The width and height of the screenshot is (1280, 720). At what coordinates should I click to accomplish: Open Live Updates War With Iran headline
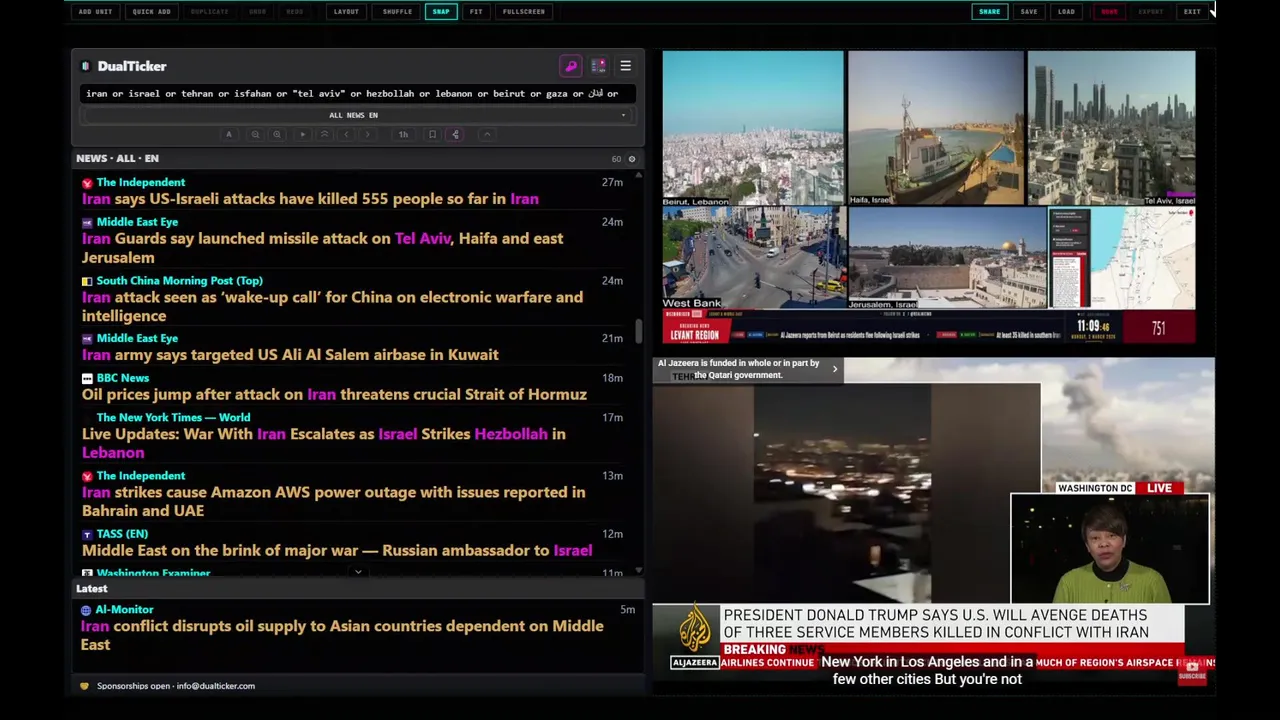click(x=323, y=443)
